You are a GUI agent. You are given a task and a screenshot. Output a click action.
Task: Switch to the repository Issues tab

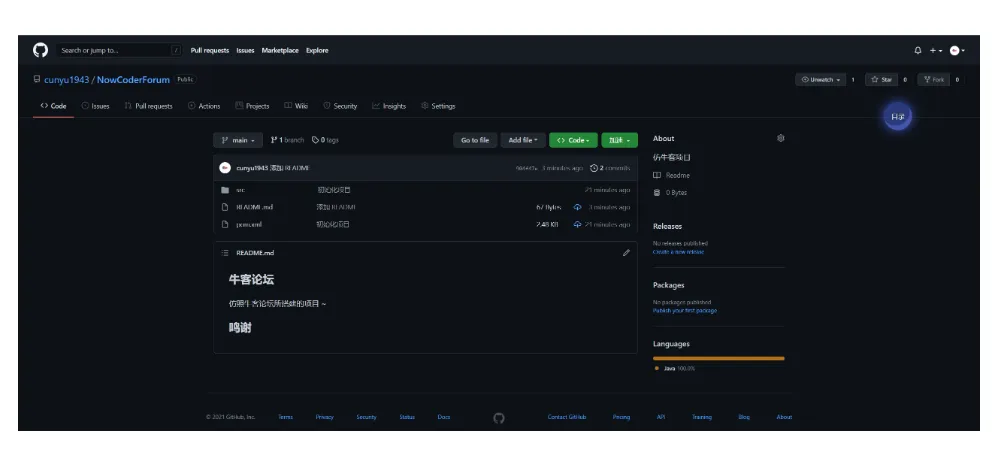pyautogui.click(x=95, y=106)
